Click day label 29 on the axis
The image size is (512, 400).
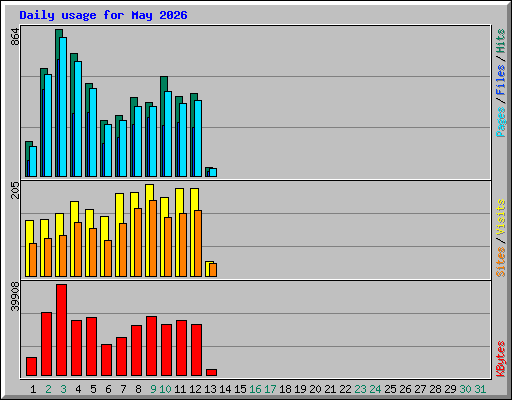[450, 389]
